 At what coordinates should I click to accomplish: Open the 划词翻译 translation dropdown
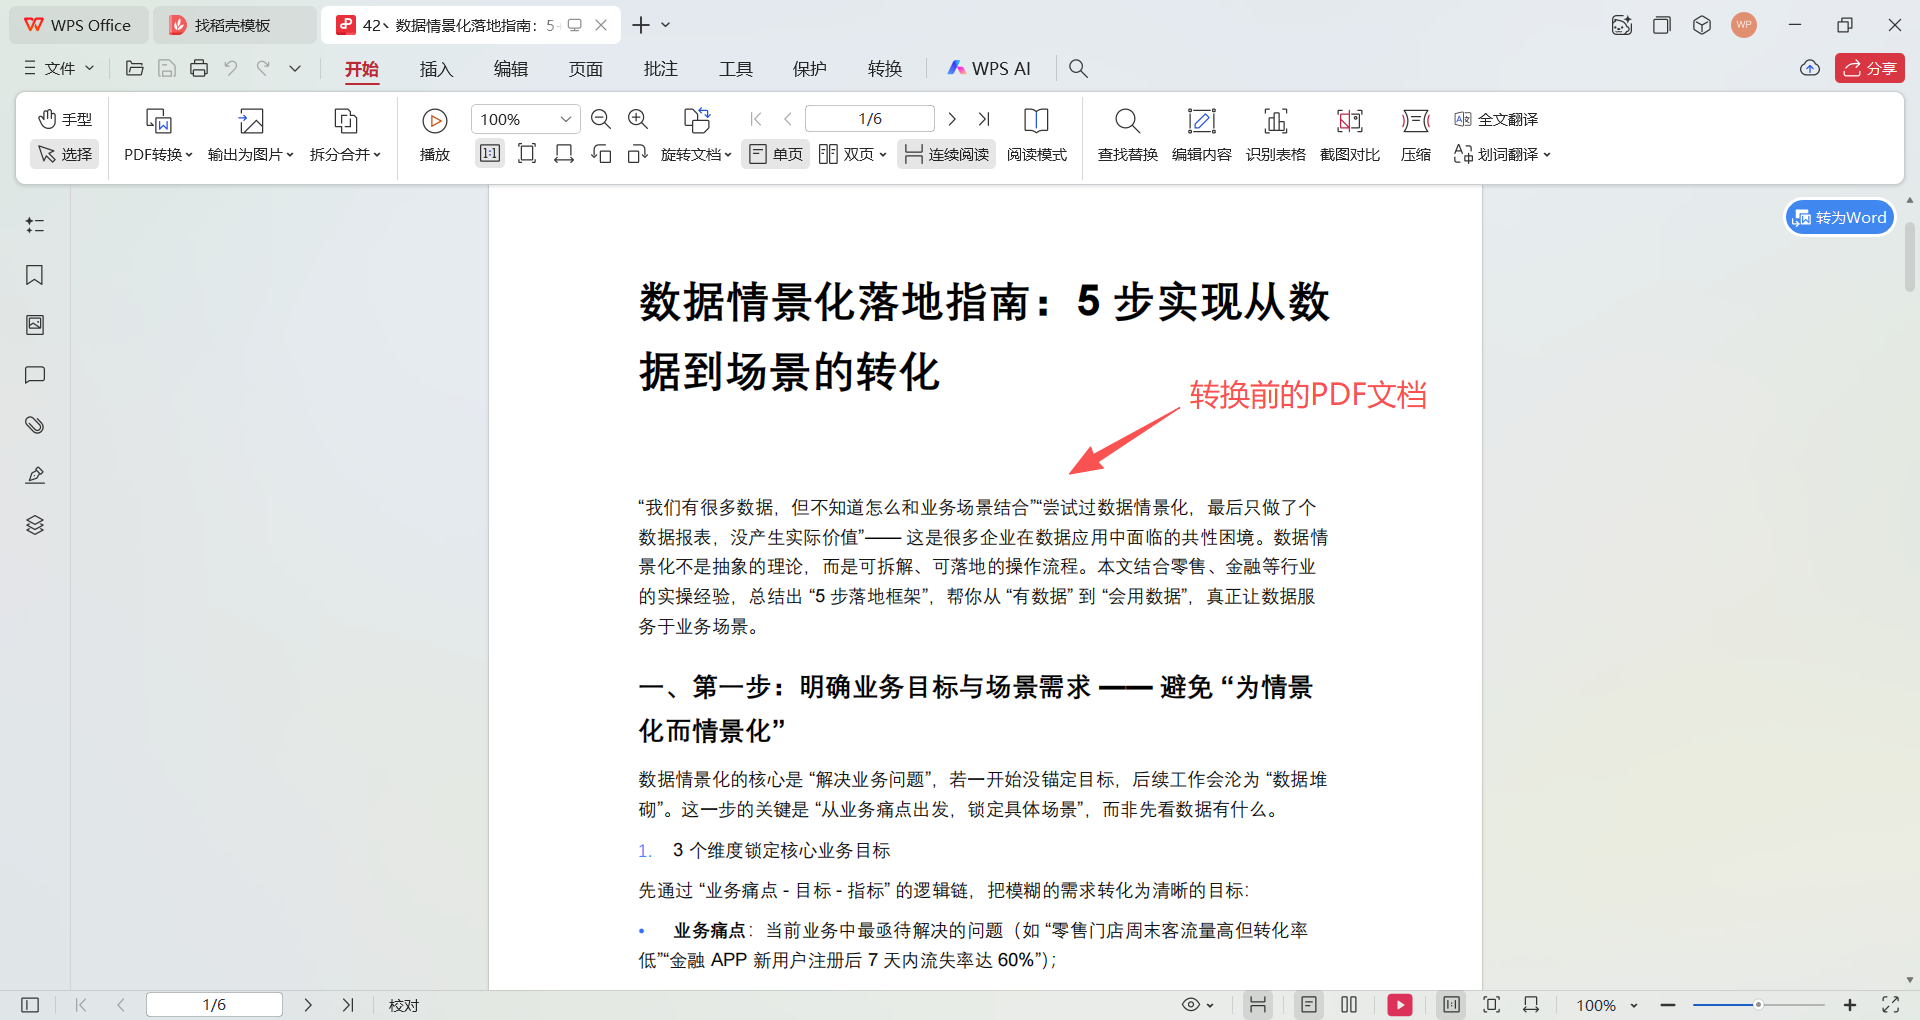pyautogui.click(x=1502, y=154)
